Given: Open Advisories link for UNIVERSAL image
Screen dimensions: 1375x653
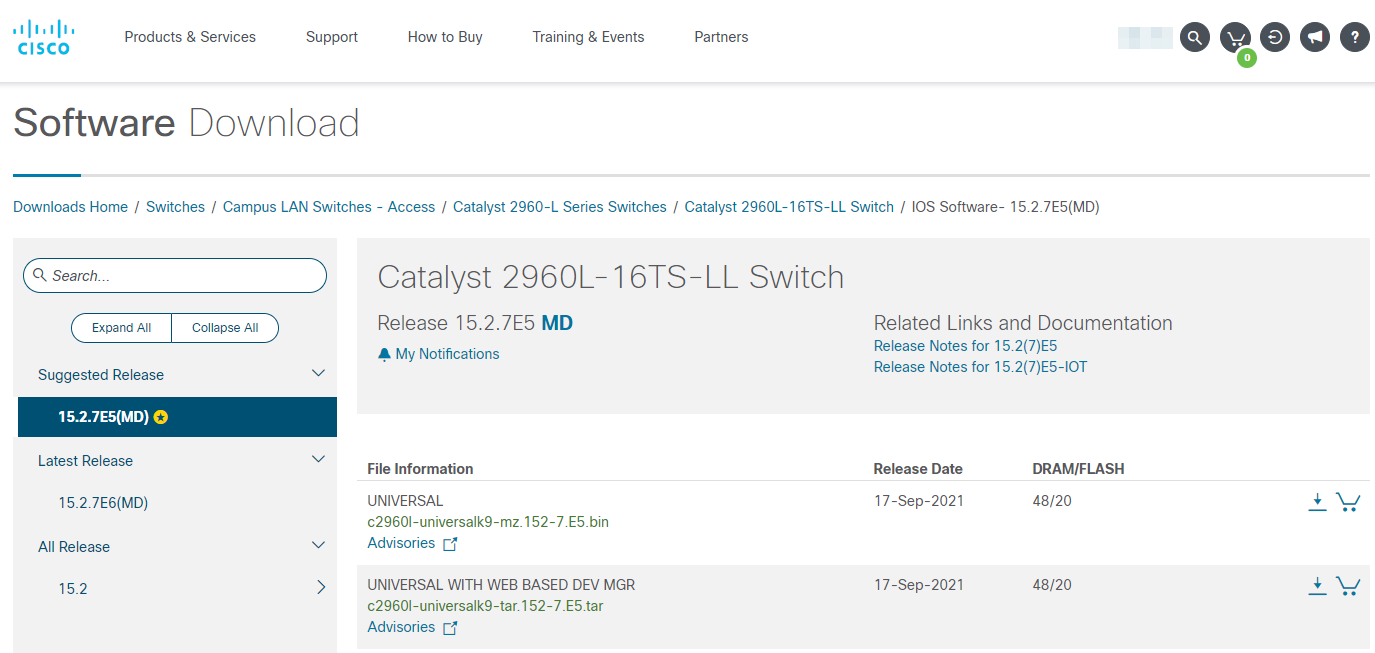Looking at the screenshot, I should [401, 543].
